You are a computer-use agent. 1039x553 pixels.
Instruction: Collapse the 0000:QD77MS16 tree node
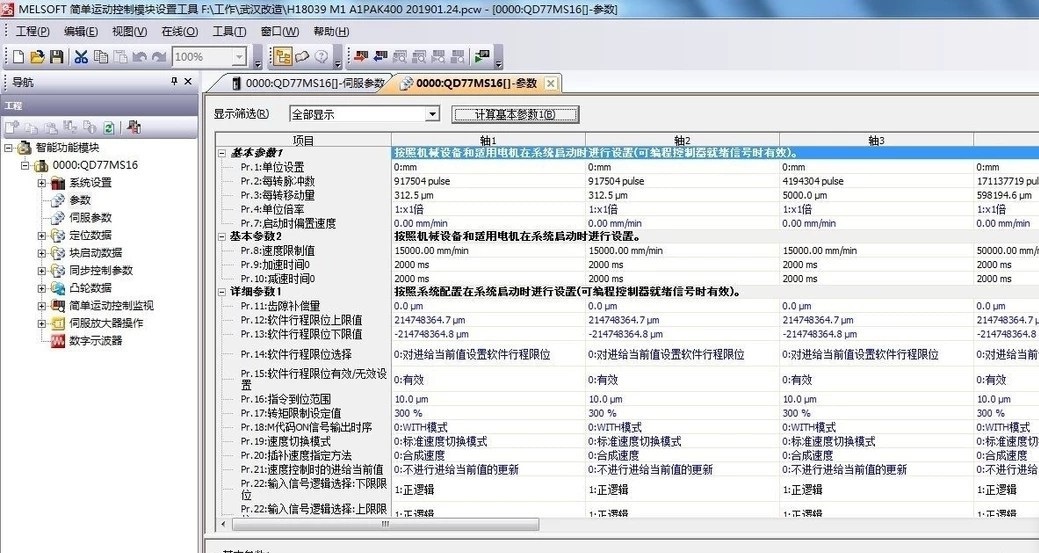(x=25, y=166)
